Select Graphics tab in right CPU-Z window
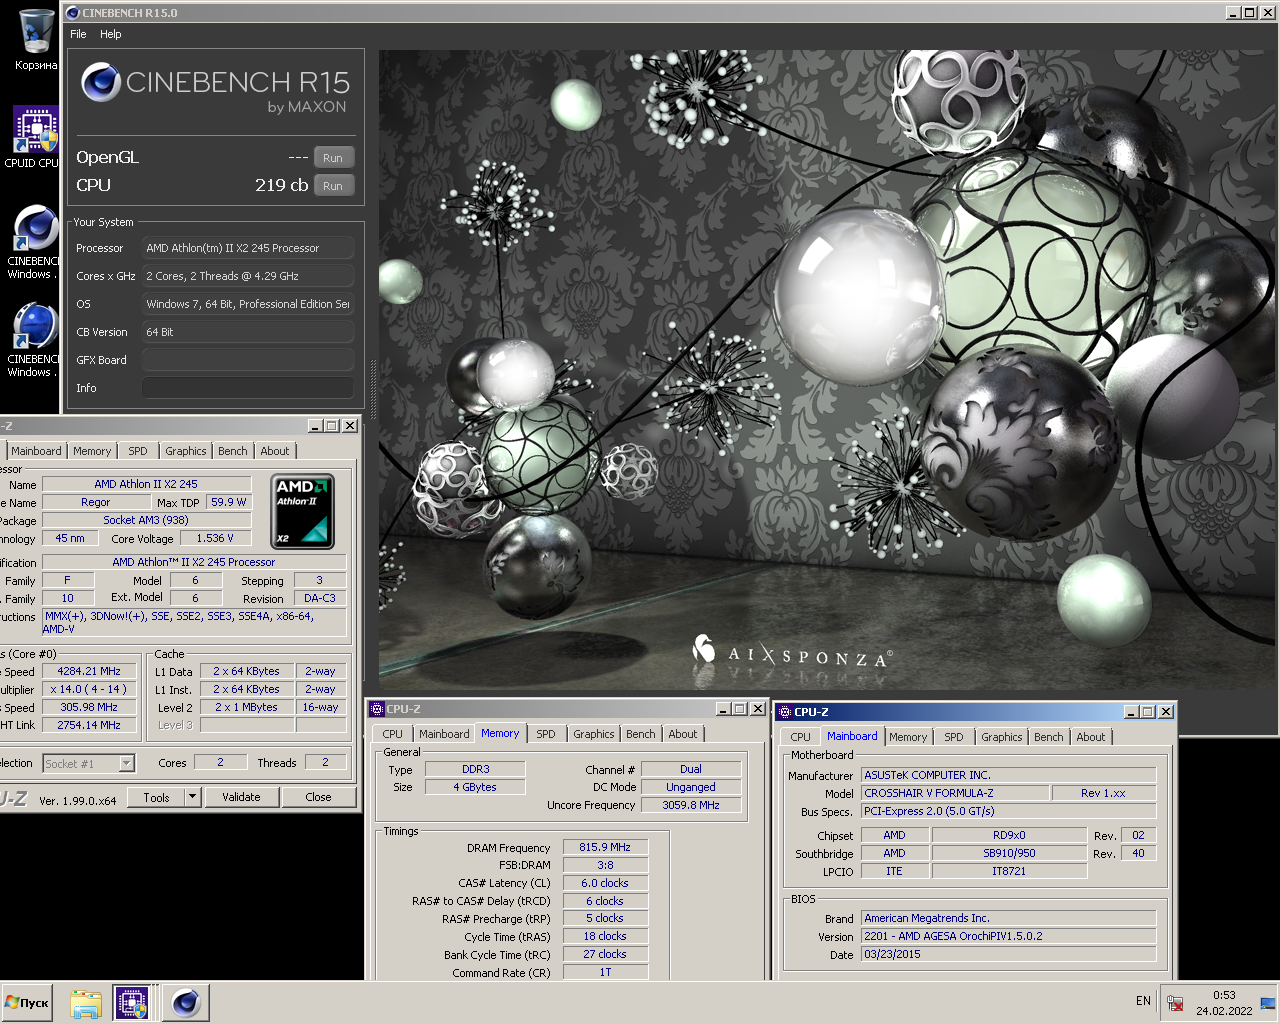The width and height of the screenshot is (1280, 1024). point(1002,737)
